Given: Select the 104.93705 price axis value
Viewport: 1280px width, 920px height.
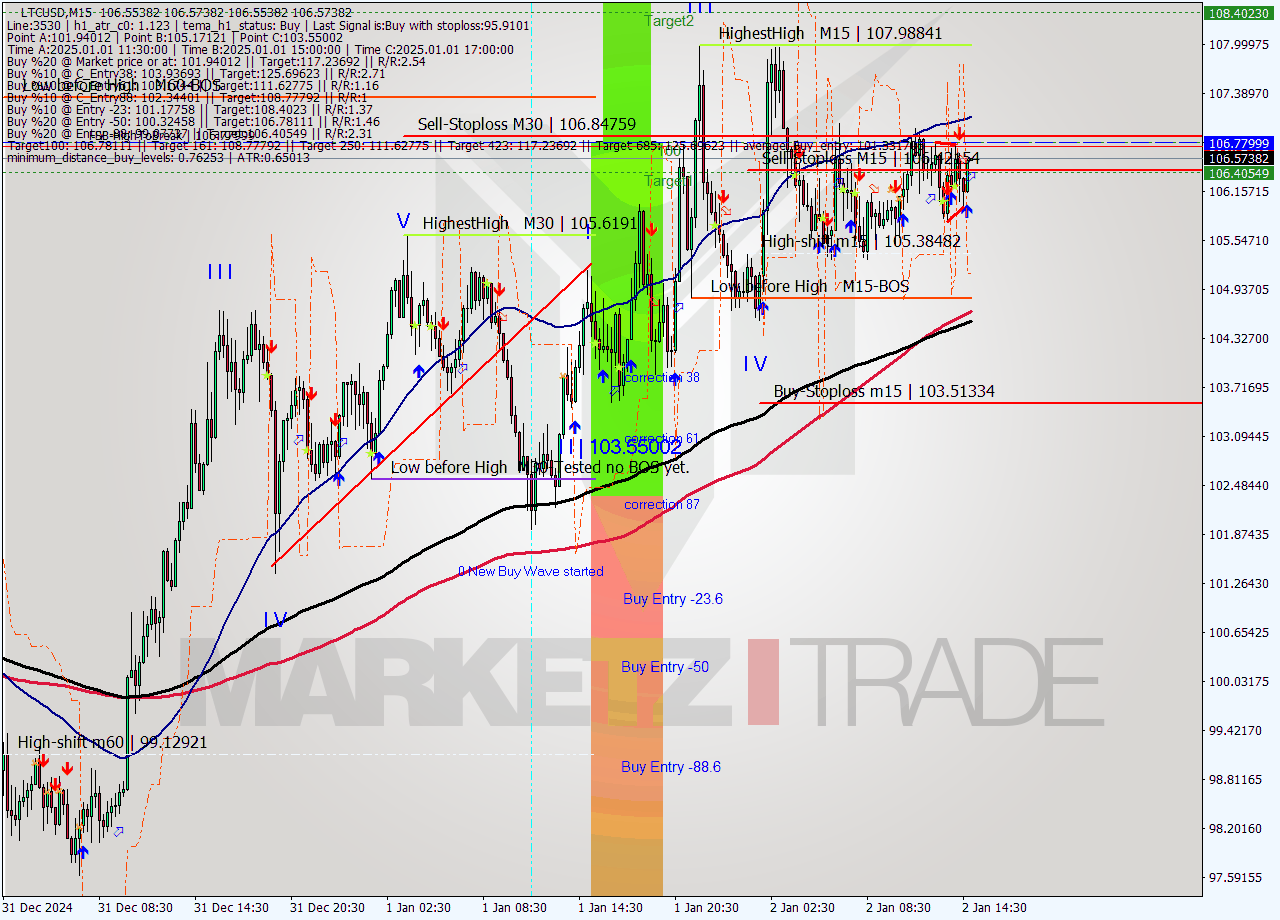Looking at the screenshot, I should [1238, 289].
